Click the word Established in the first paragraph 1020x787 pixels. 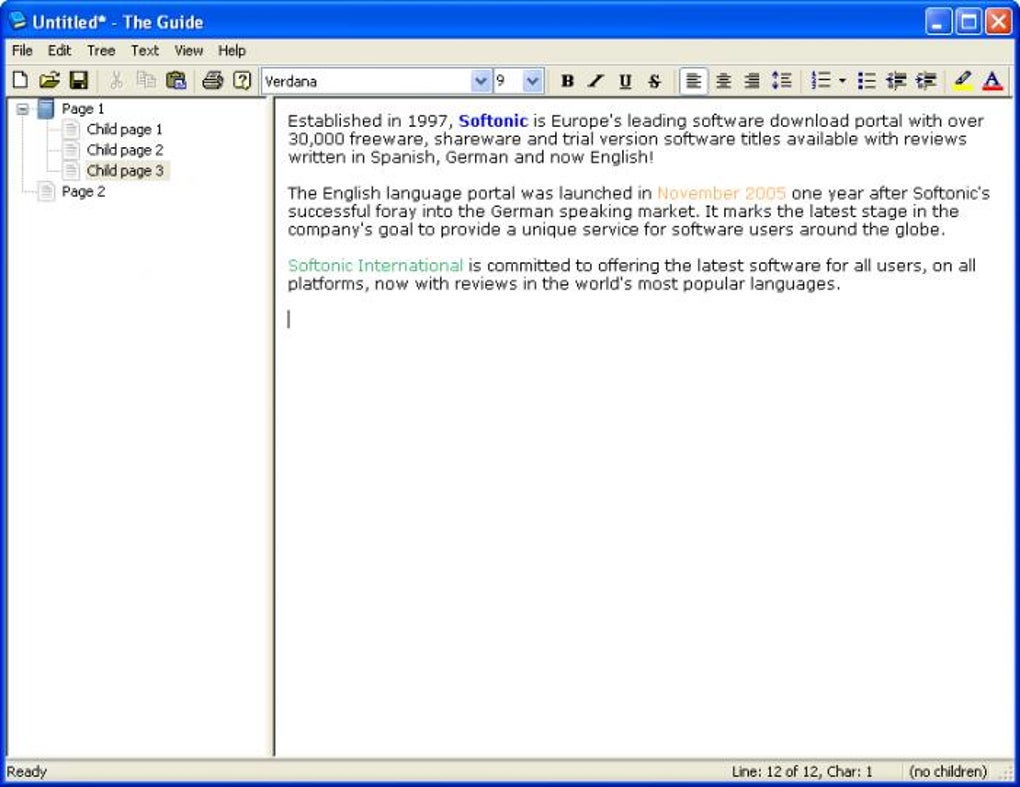click(x=334, y=121)
